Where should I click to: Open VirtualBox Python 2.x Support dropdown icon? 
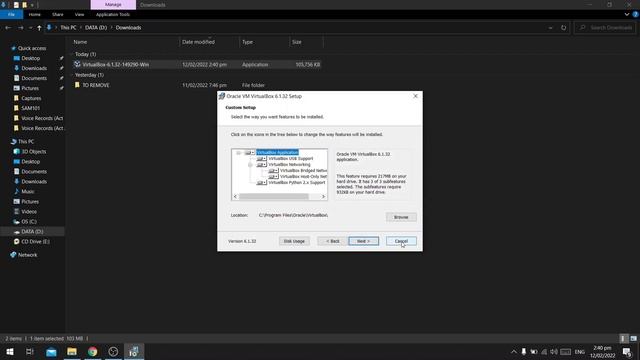(262, 183)
